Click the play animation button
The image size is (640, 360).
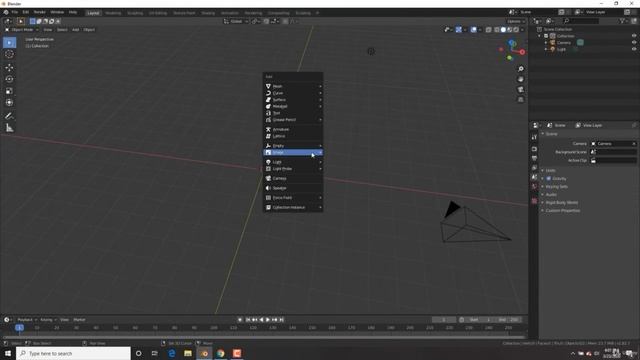[268, 320]
